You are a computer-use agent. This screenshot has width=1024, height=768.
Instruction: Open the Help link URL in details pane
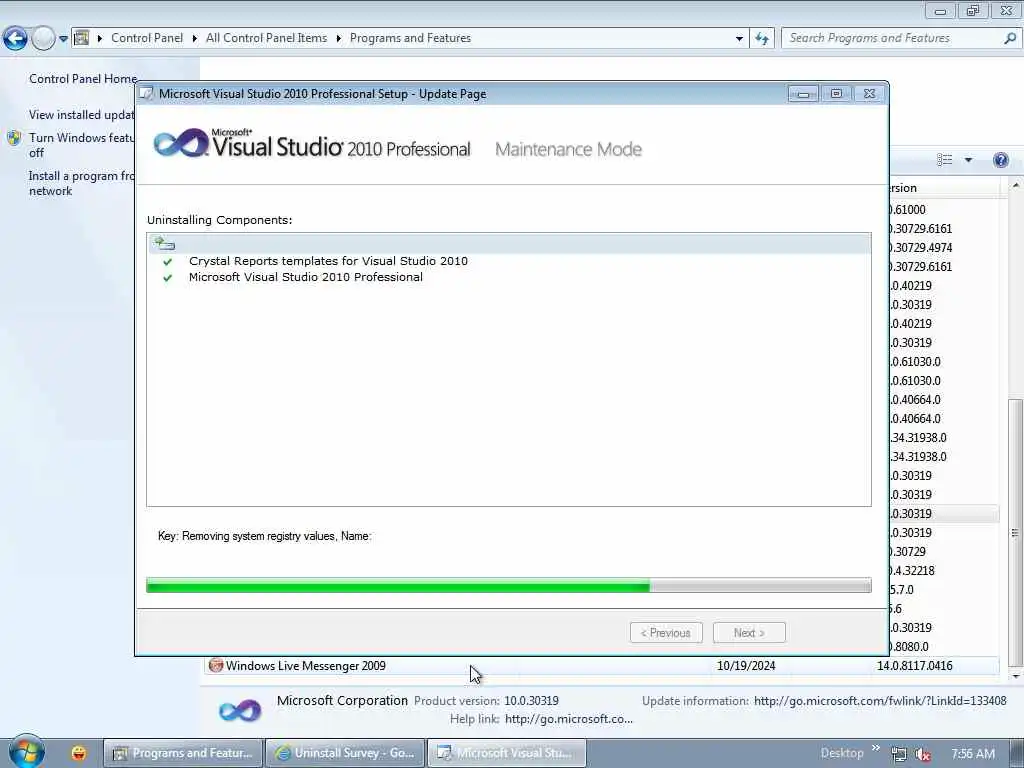[569, 719]
